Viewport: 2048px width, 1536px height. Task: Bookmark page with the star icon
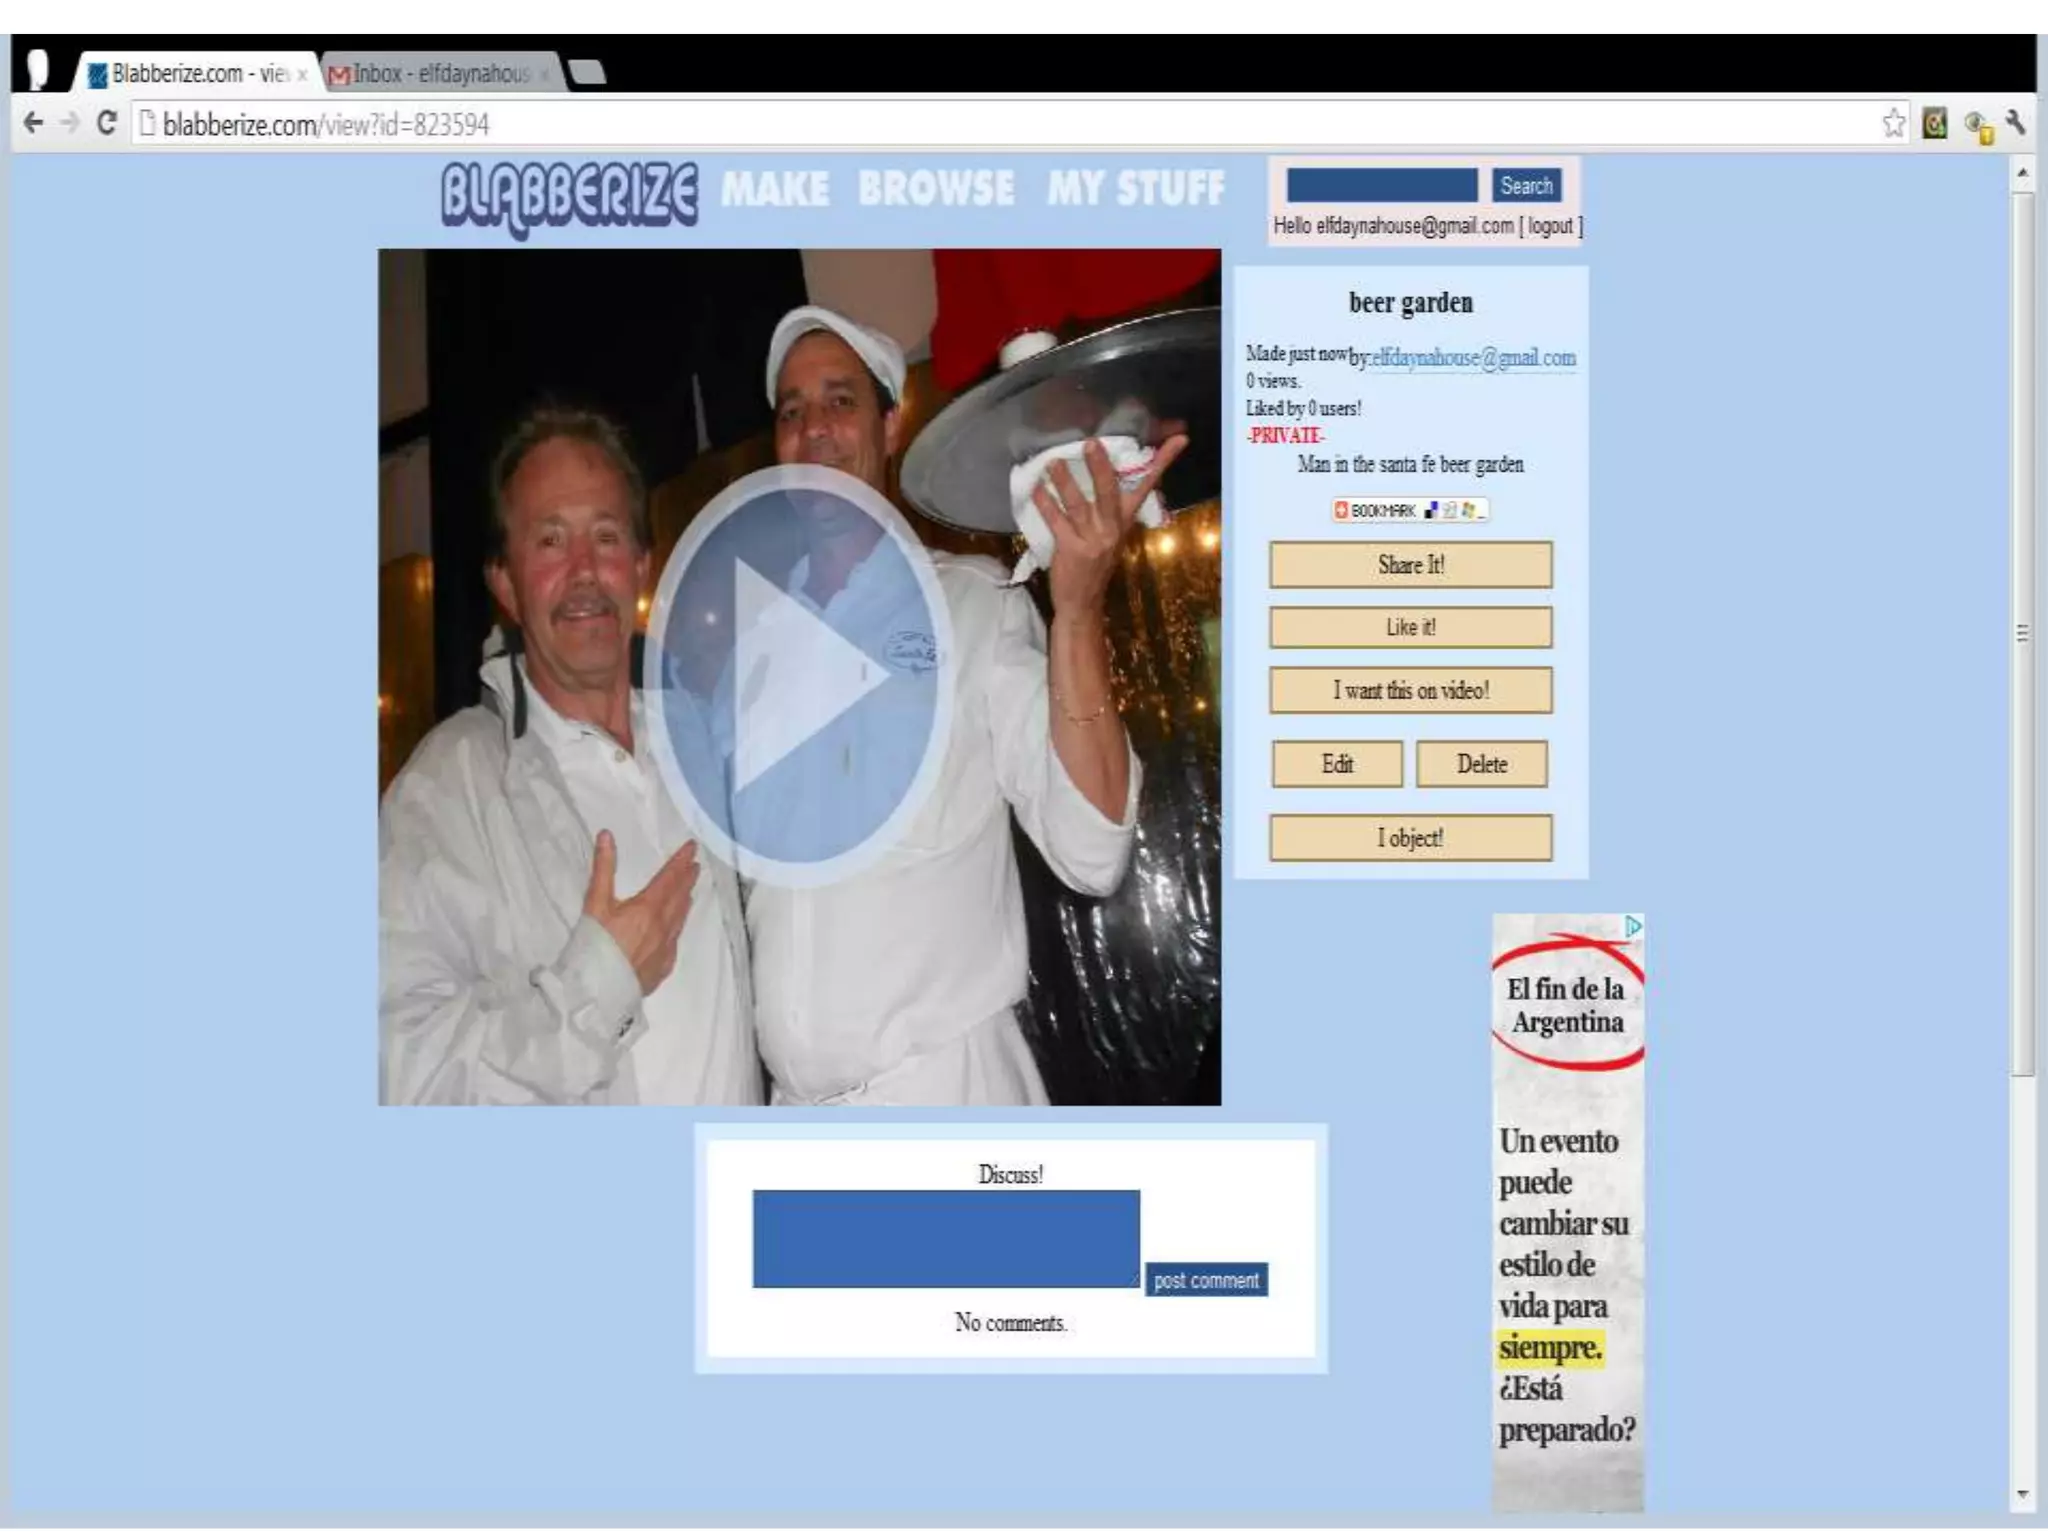coord(1893,123)
